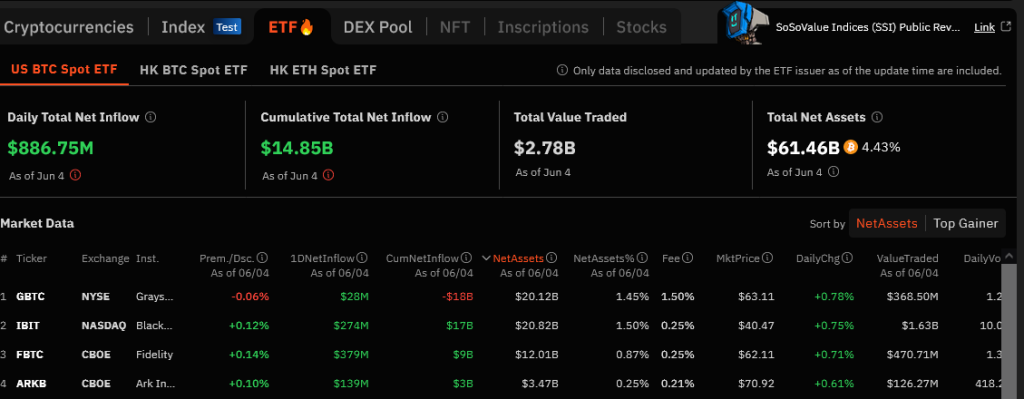Click IBIT 1D net inflow $274M

click(x=351, y=325)
